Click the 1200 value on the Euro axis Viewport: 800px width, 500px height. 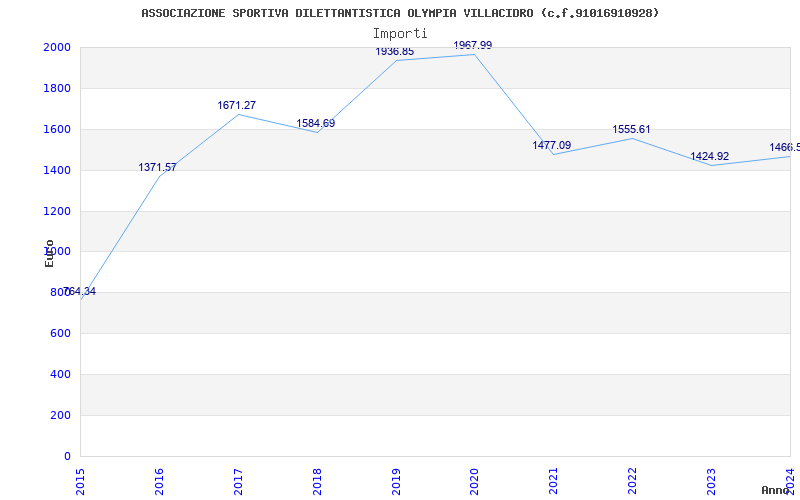[x=57, y=211]
